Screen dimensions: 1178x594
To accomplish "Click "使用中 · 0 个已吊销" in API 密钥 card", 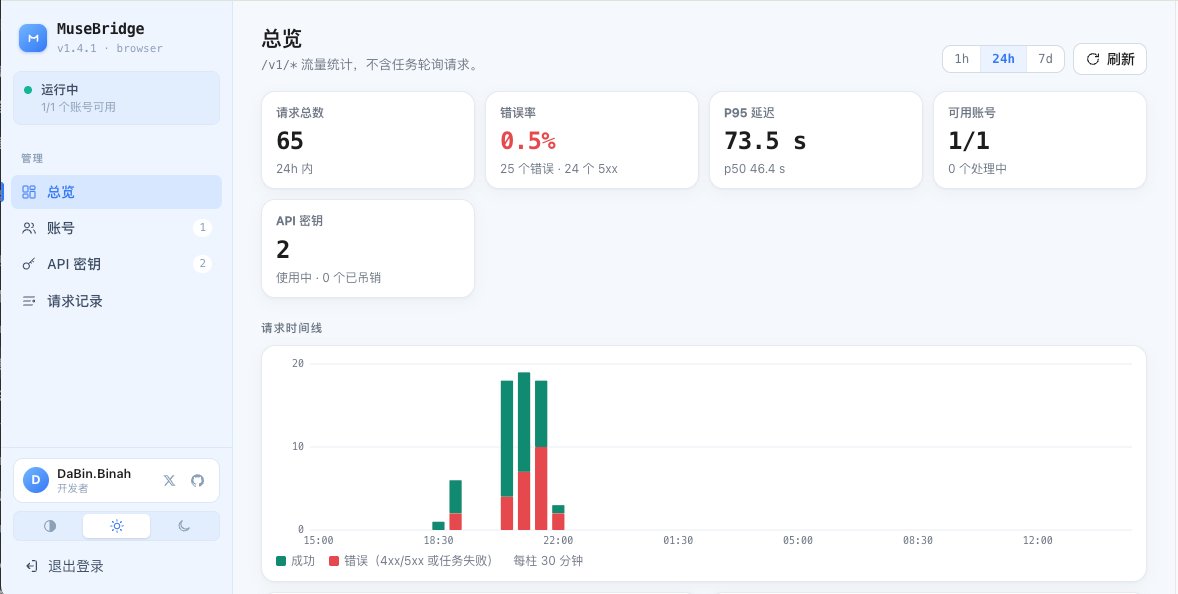I will click(x=328, y=278).
